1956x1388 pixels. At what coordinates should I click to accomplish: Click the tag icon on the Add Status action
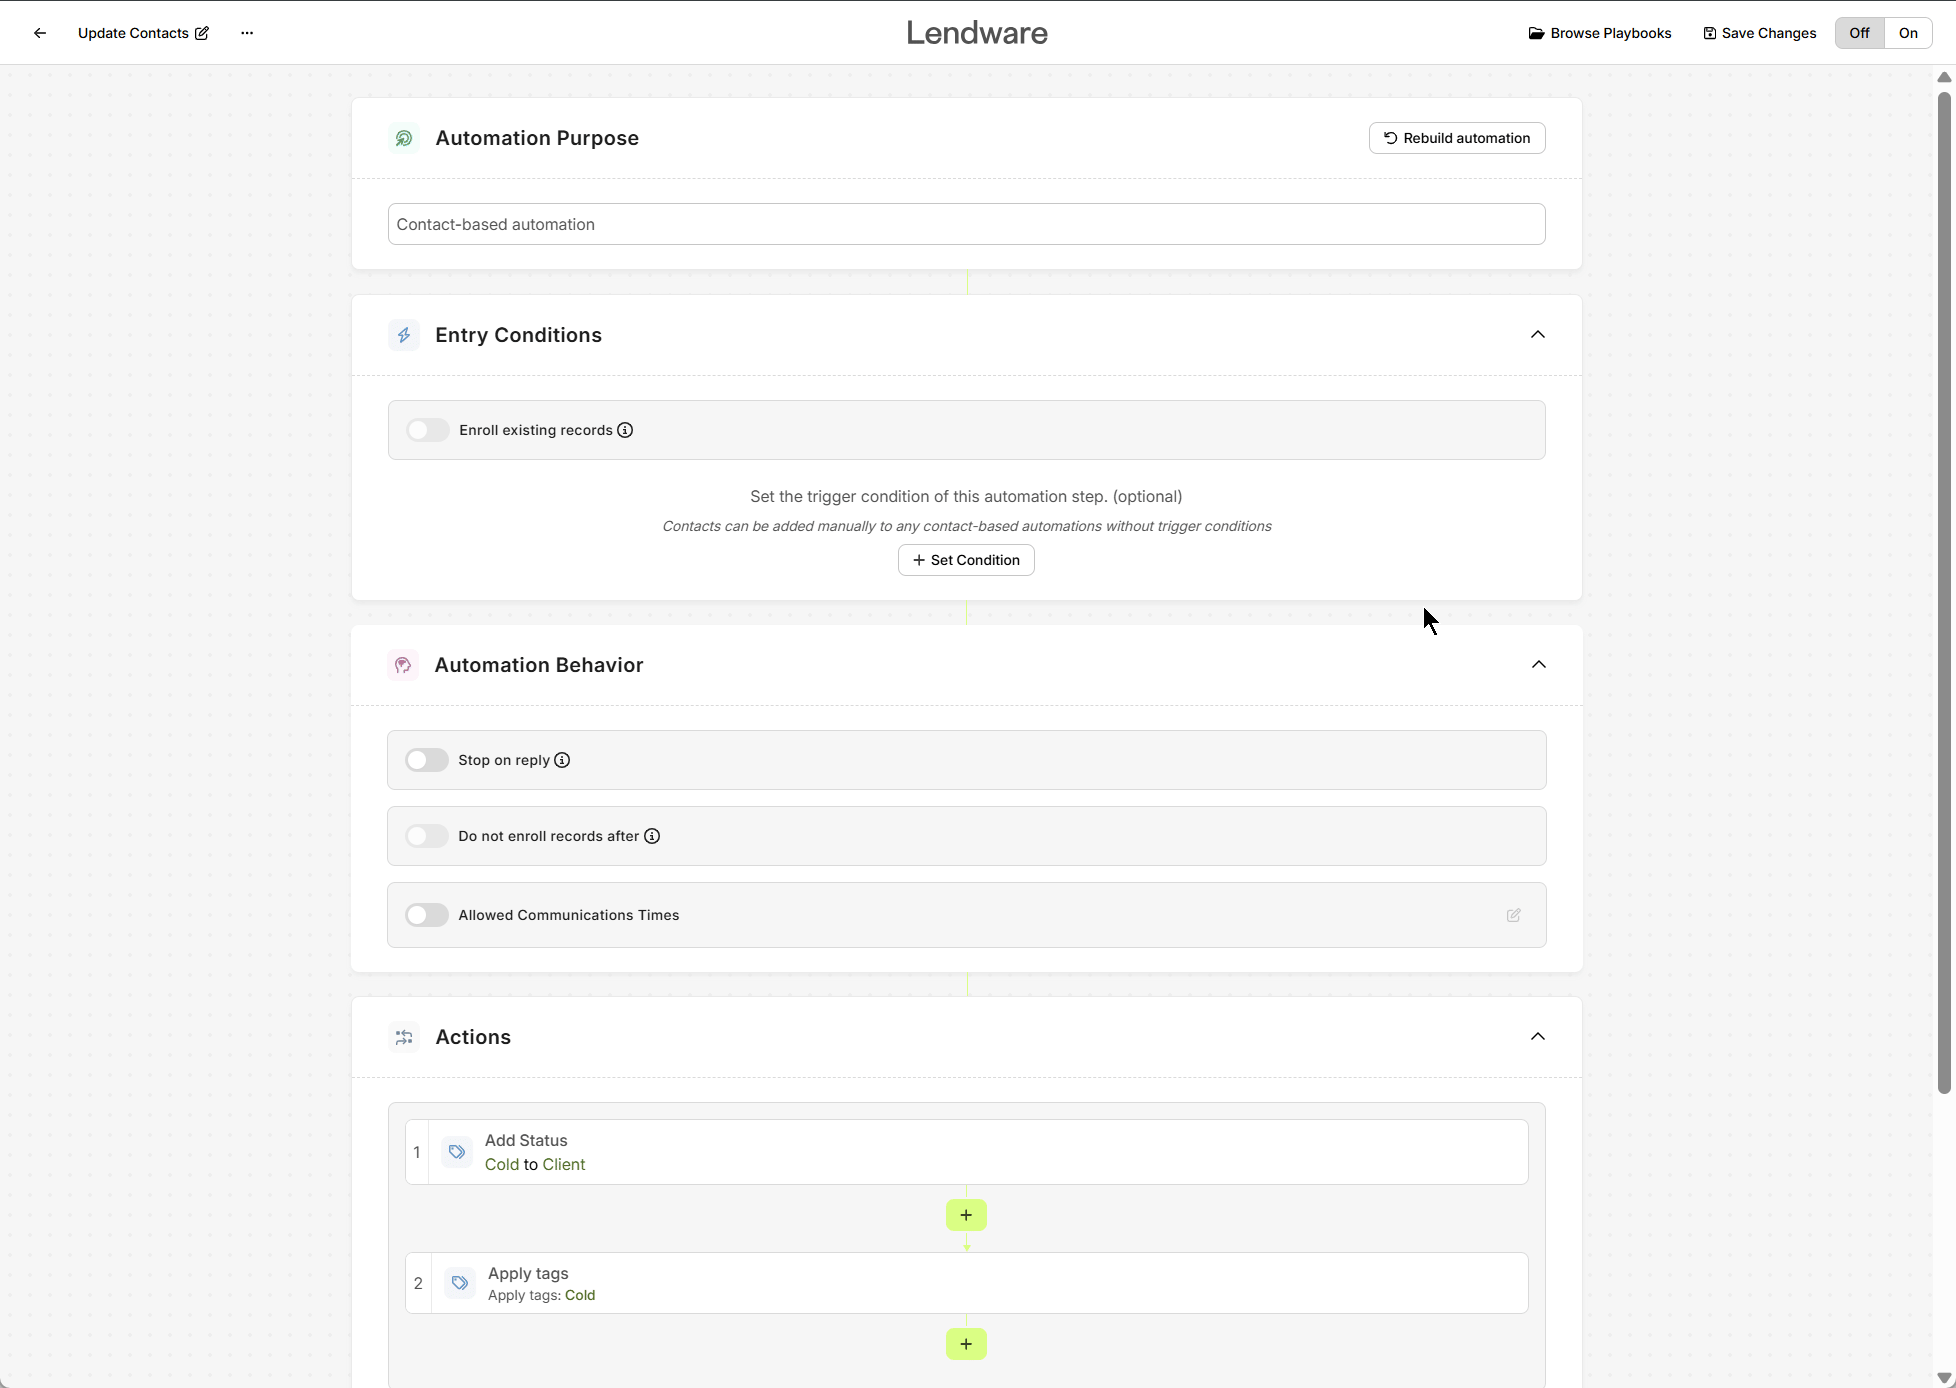(458, 1151)
